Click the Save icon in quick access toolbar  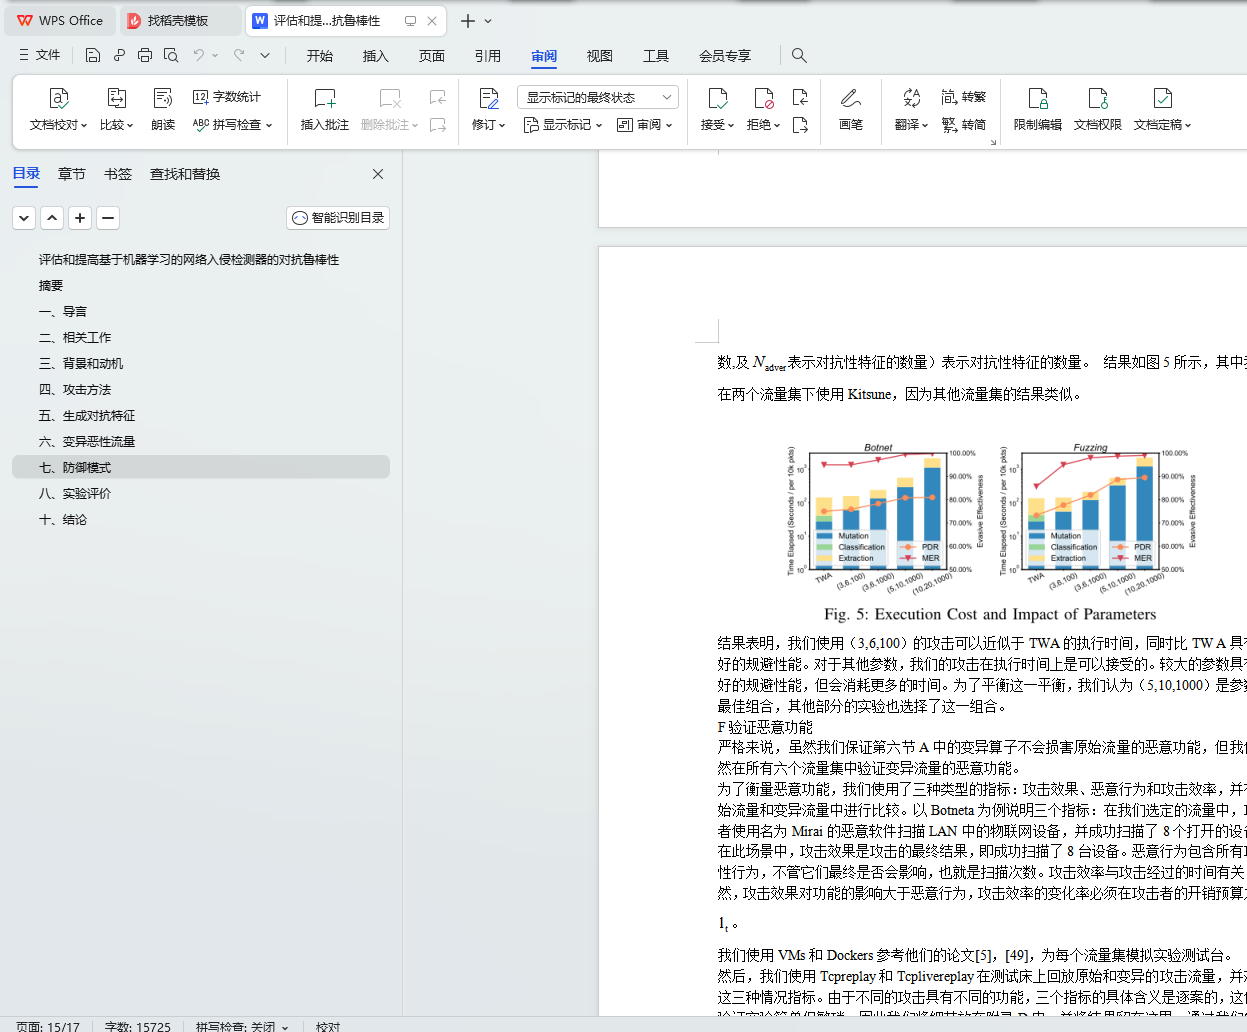click(x=93, y=55)
